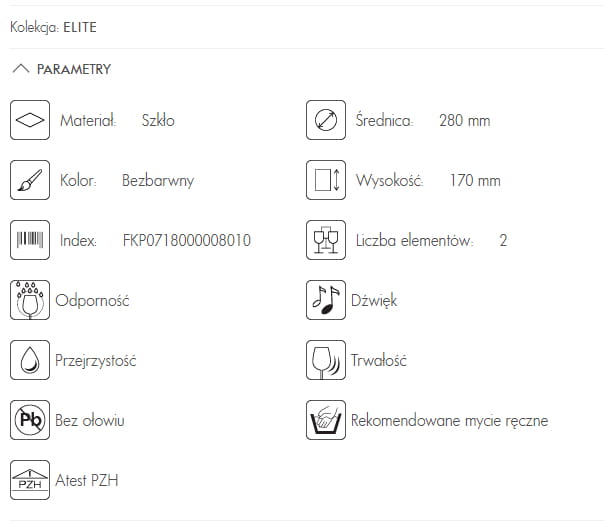Click the index code FKP0718000008010

186,241
